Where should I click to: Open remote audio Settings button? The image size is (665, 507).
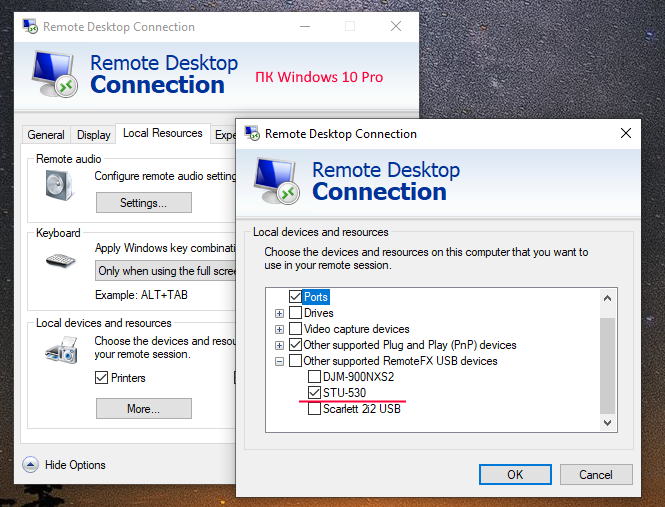coord(143,203)
